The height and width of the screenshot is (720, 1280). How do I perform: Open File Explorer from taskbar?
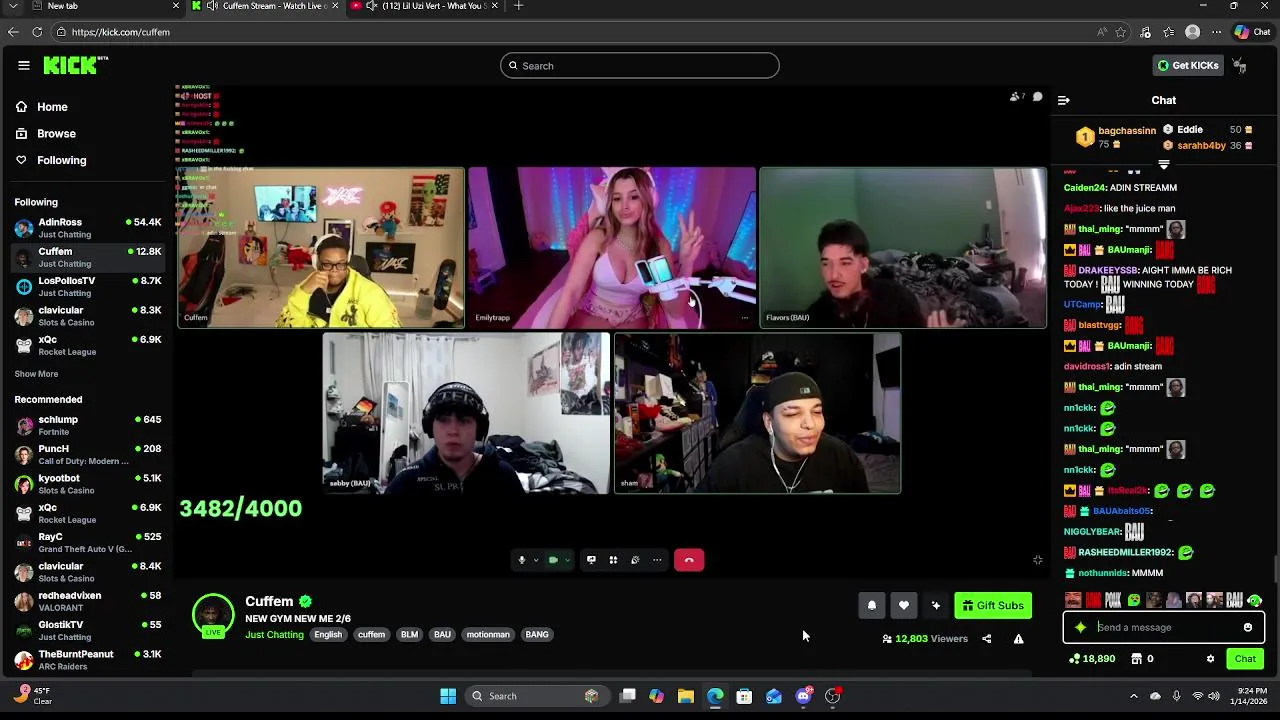coord(686,696)
